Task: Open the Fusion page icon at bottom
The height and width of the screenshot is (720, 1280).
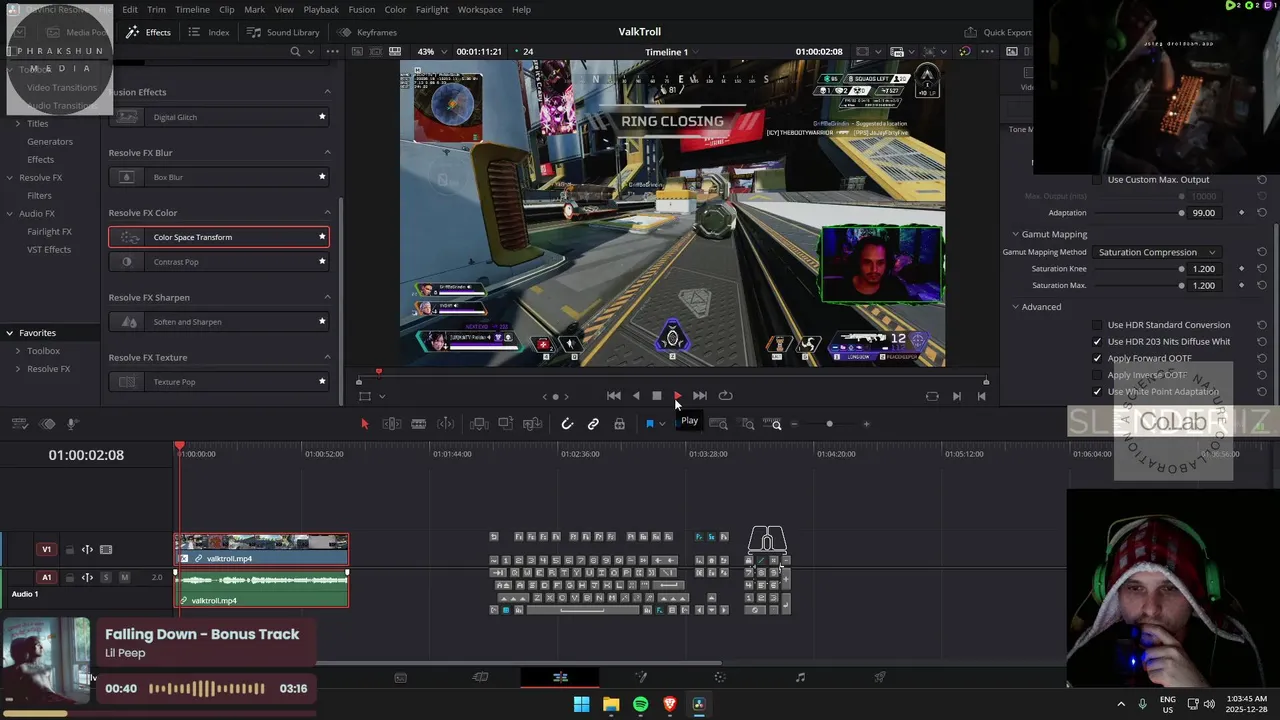Action: coord(640,677)
